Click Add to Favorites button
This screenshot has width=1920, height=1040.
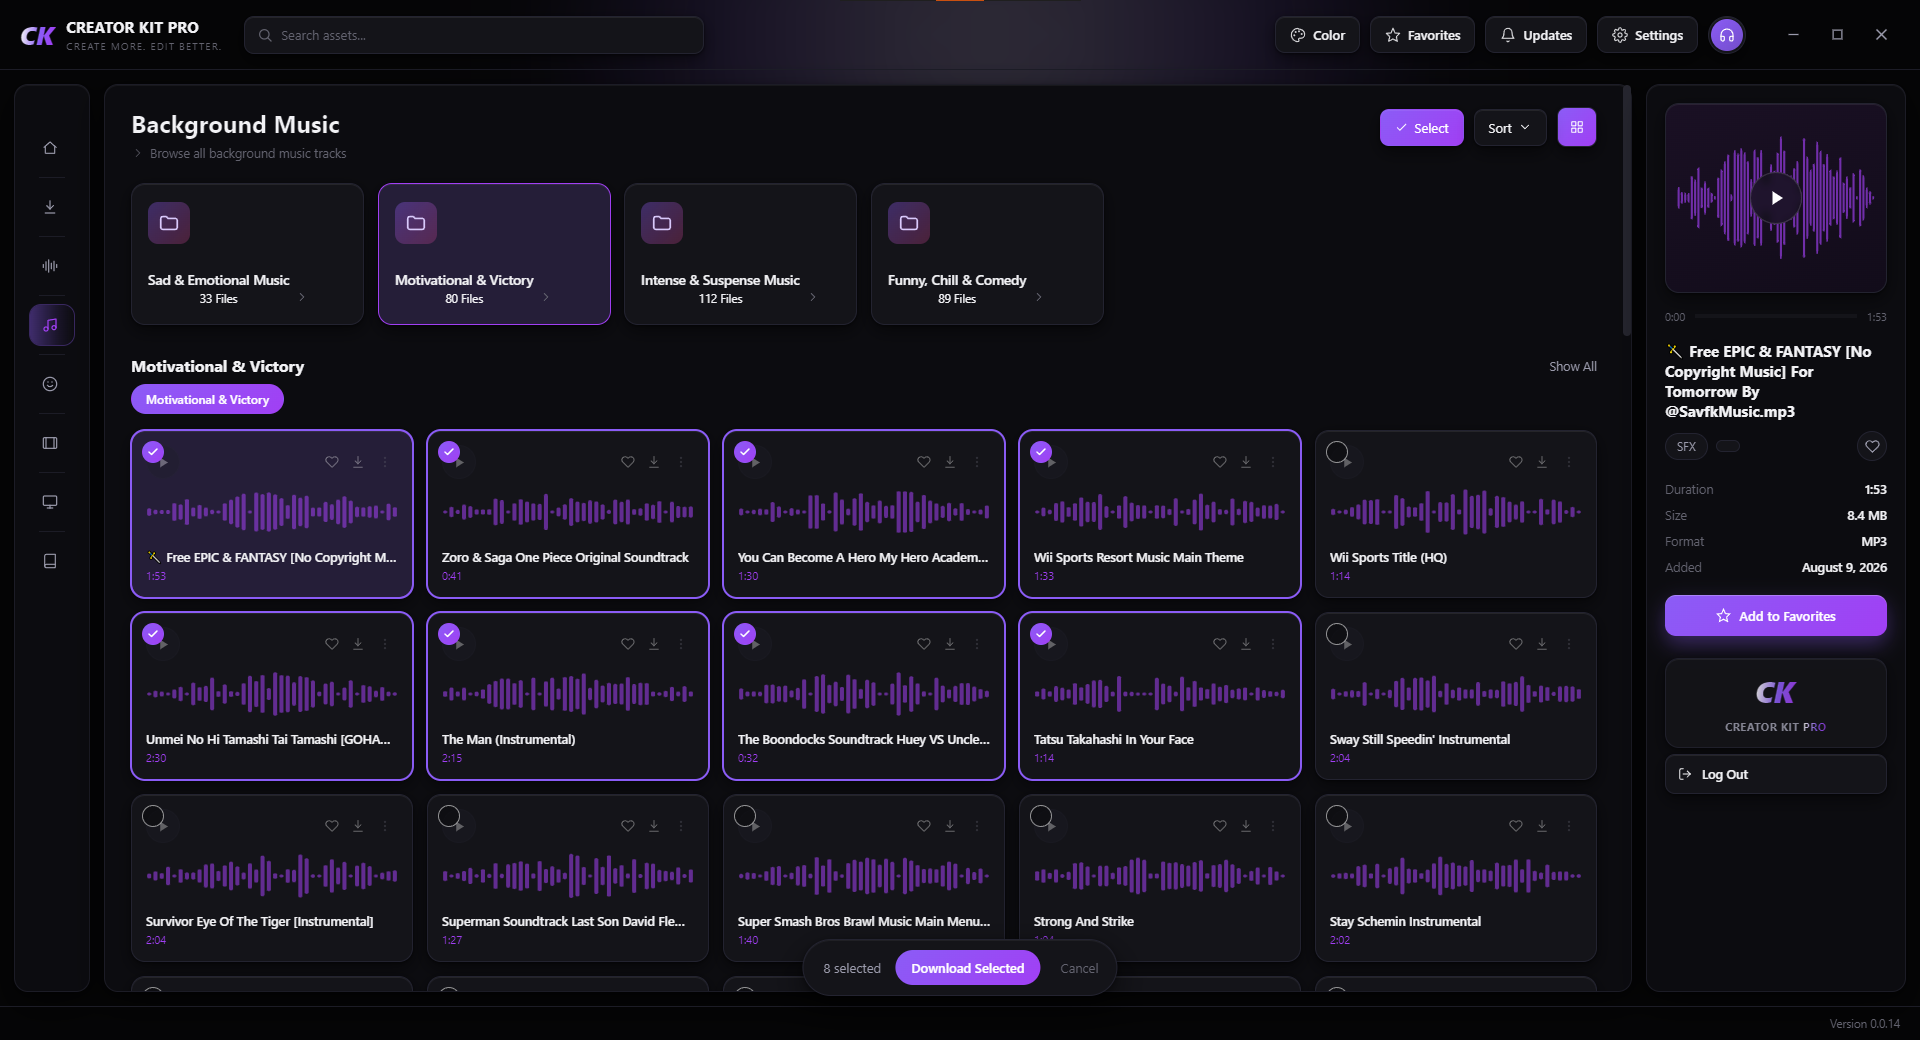[x=1775, y=616]
